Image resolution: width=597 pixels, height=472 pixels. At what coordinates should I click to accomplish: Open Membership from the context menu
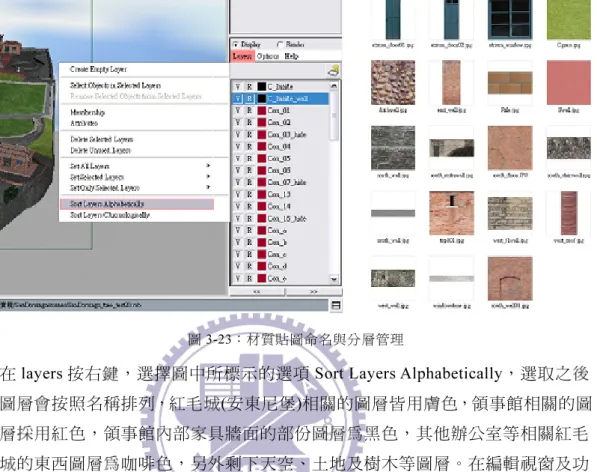(87, 112)
